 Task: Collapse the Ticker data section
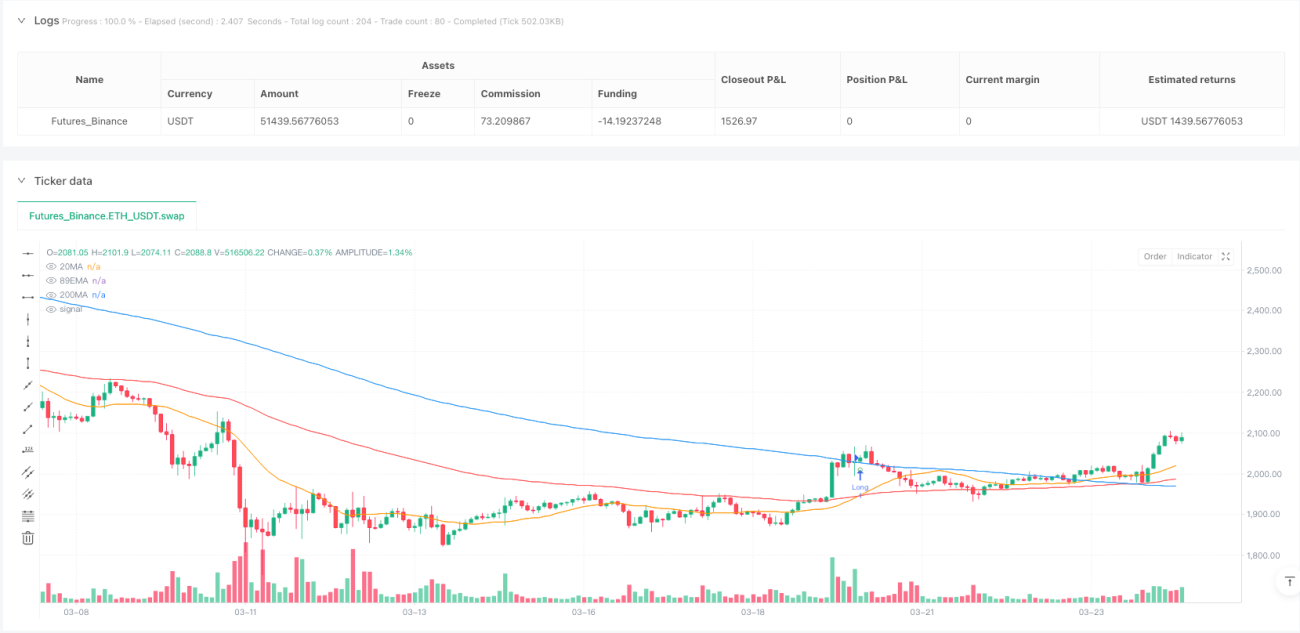[x=22, y=180]
